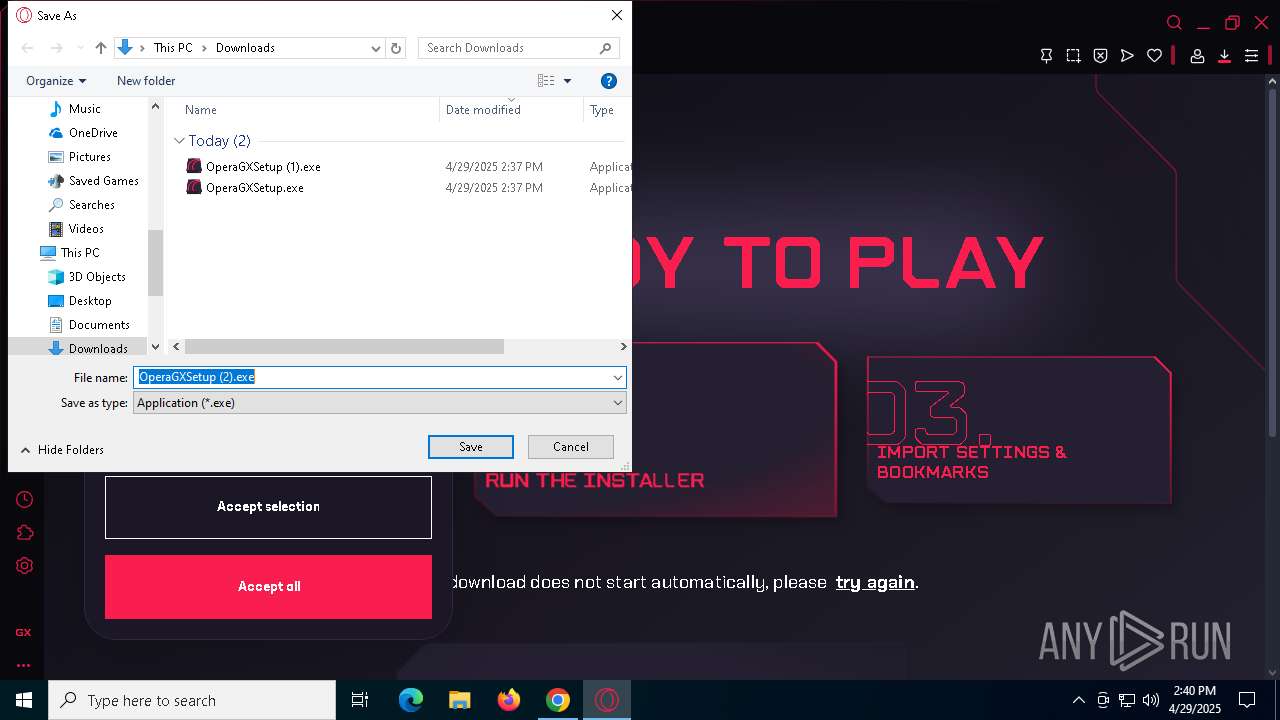Select Documents in navigation tree
The width and height of the screenshot is (1280, 720).
click(99, 325)
